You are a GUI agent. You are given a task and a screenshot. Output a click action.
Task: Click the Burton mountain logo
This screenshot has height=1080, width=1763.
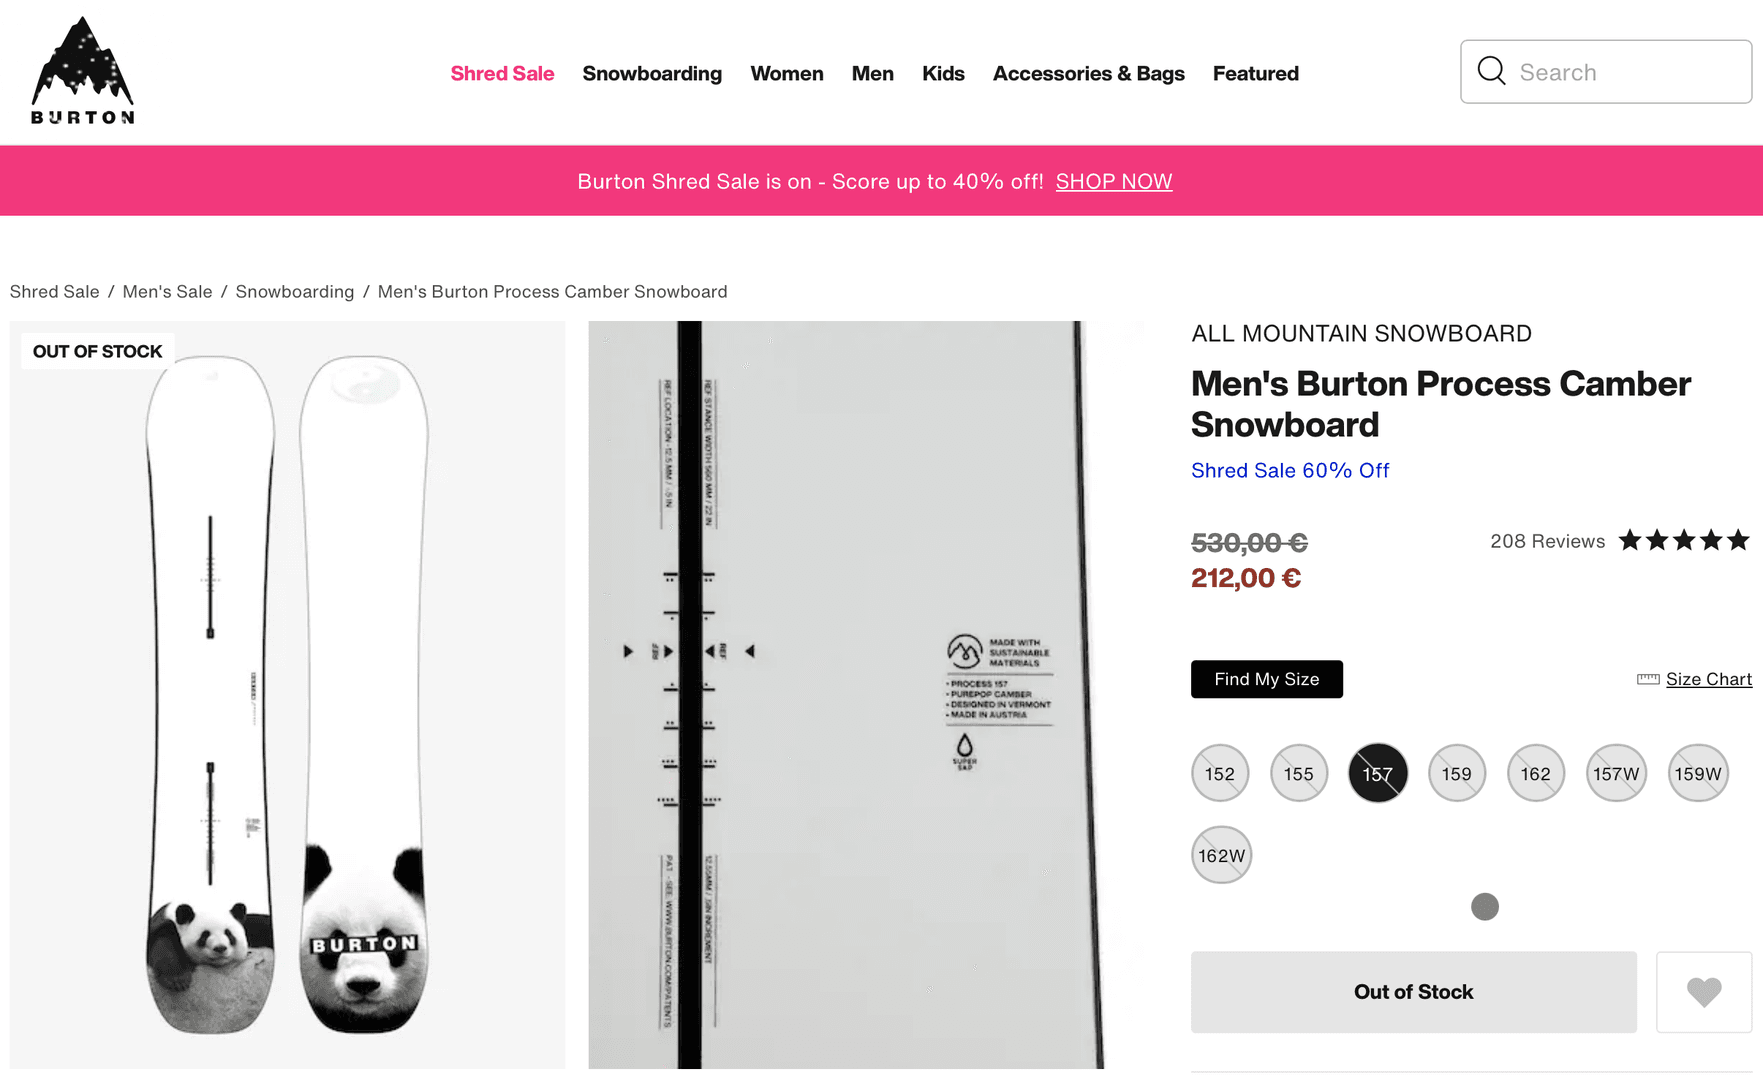(x=82, y=71)
